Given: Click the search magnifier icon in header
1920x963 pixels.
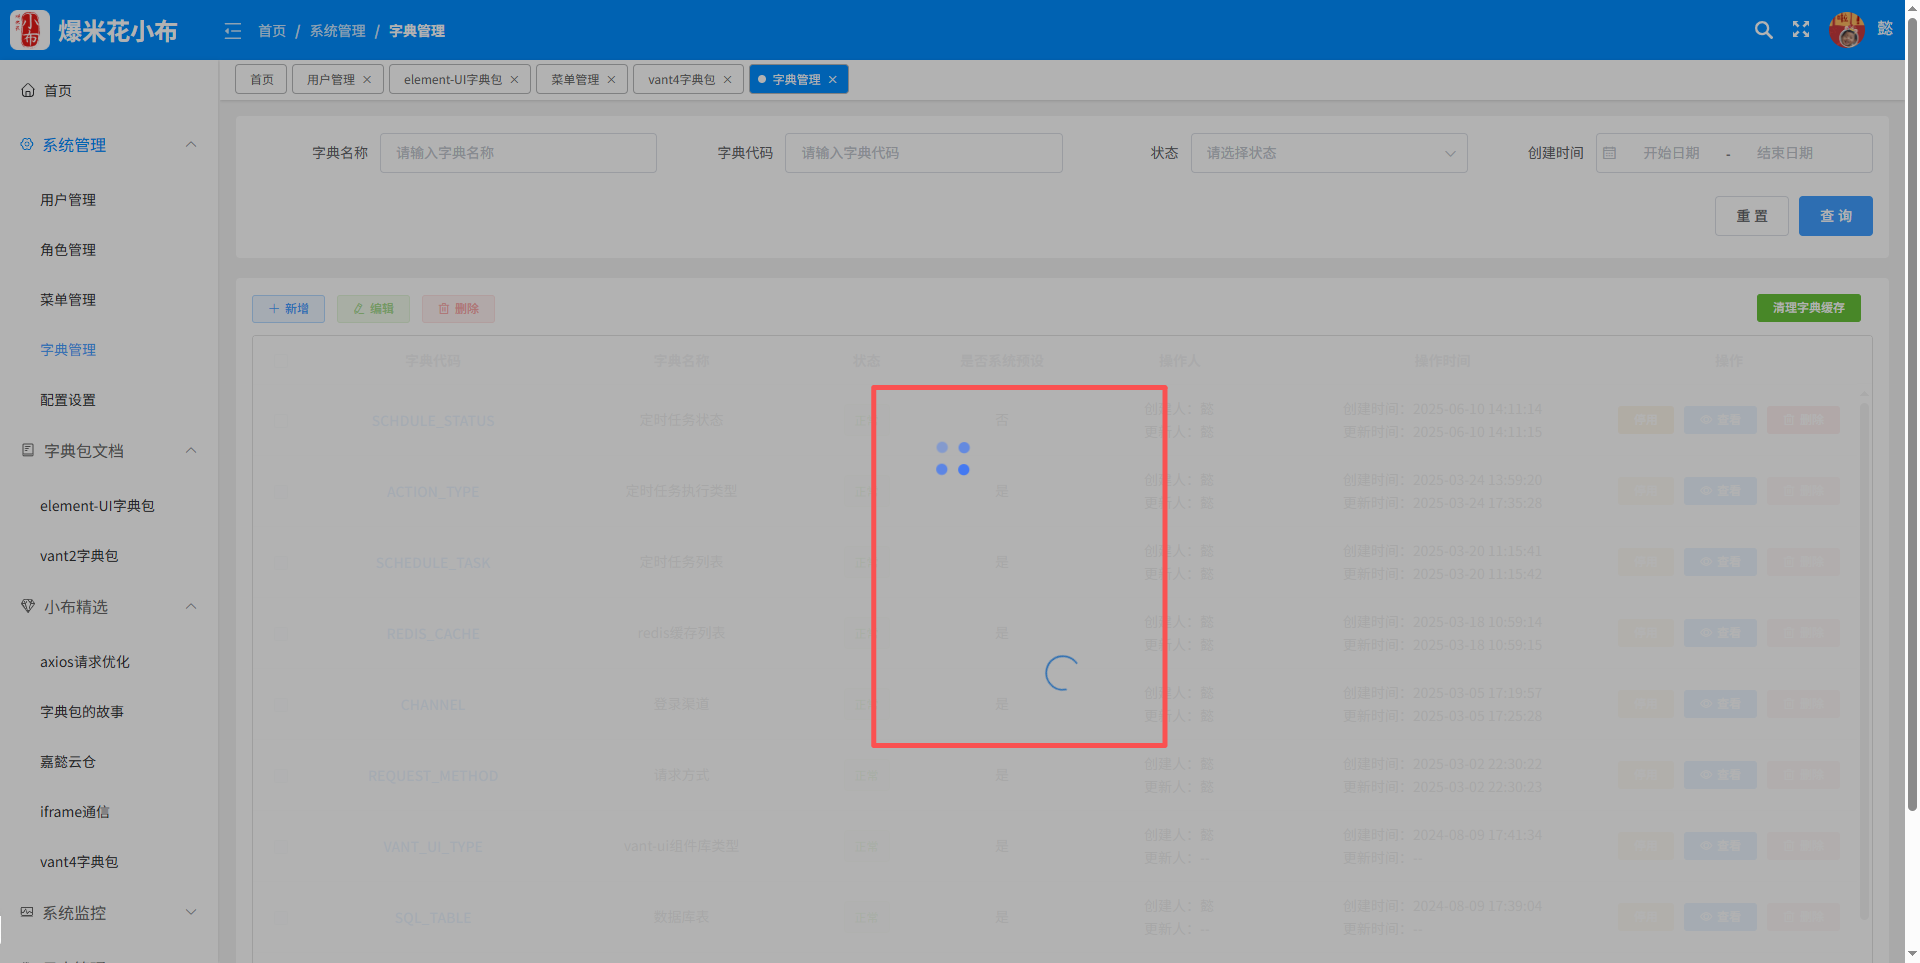Looking at the screenshot, I should coord(1763,30).
